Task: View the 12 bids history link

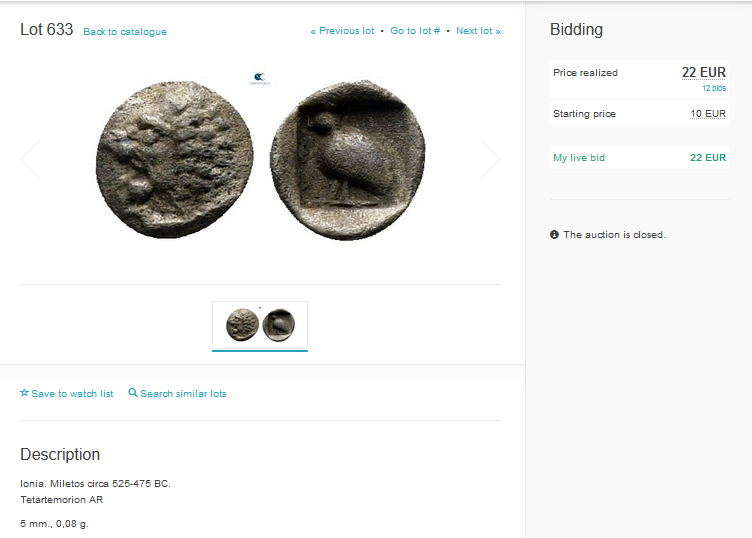Action: click(714, 88)
